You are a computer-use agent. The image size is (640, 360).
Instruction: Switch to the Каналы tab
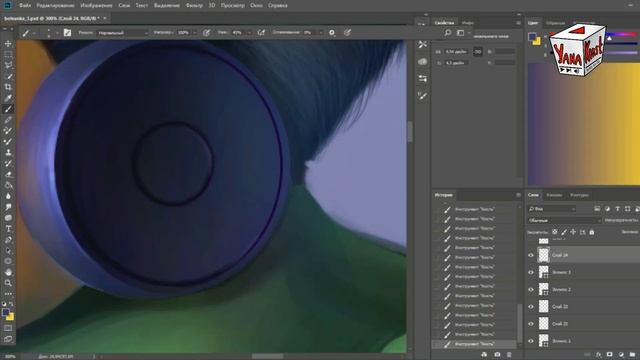(x=554, y=195)
